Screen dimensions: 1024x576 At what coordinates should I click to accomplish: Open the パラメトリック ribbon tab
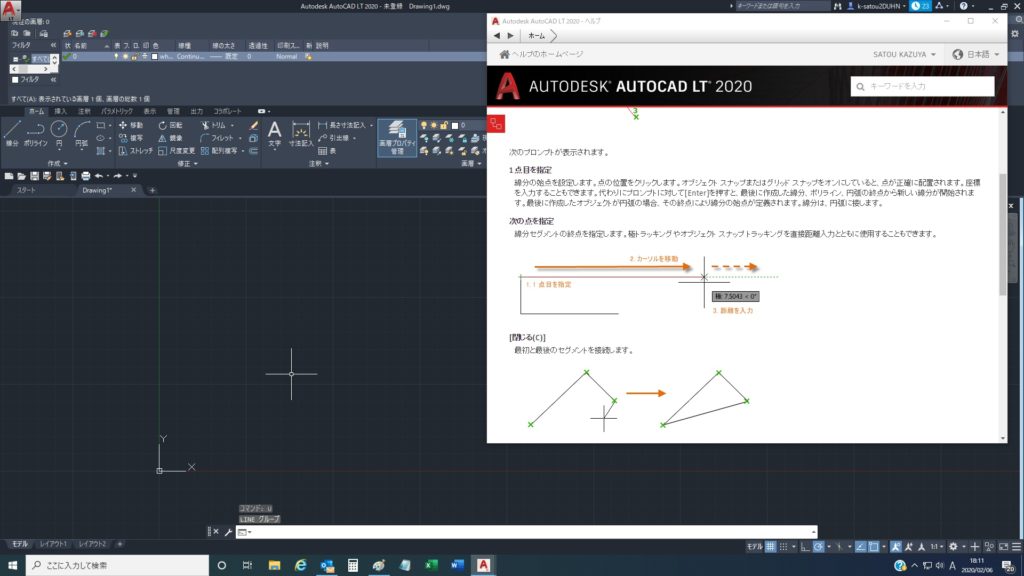117,112
